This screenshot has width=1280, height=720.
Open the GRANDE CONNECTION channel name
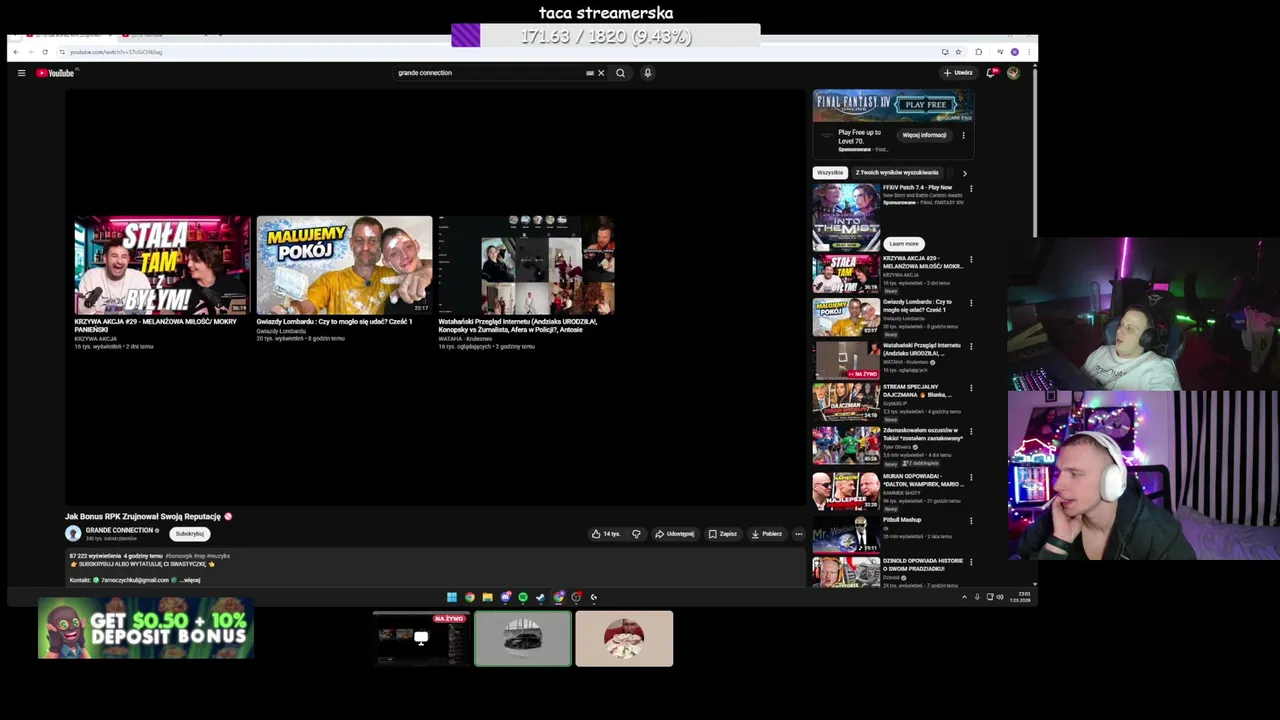[119, 530]
